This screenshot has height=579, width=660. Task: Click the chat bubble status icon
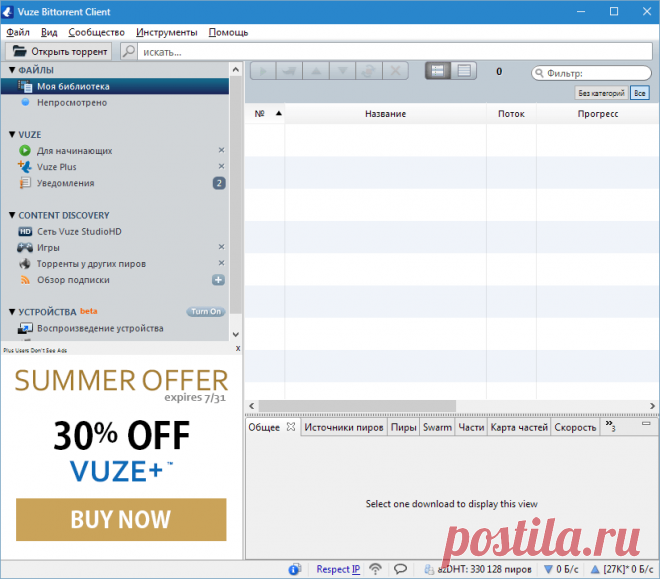pyautogui.click(x=400, y=569)
